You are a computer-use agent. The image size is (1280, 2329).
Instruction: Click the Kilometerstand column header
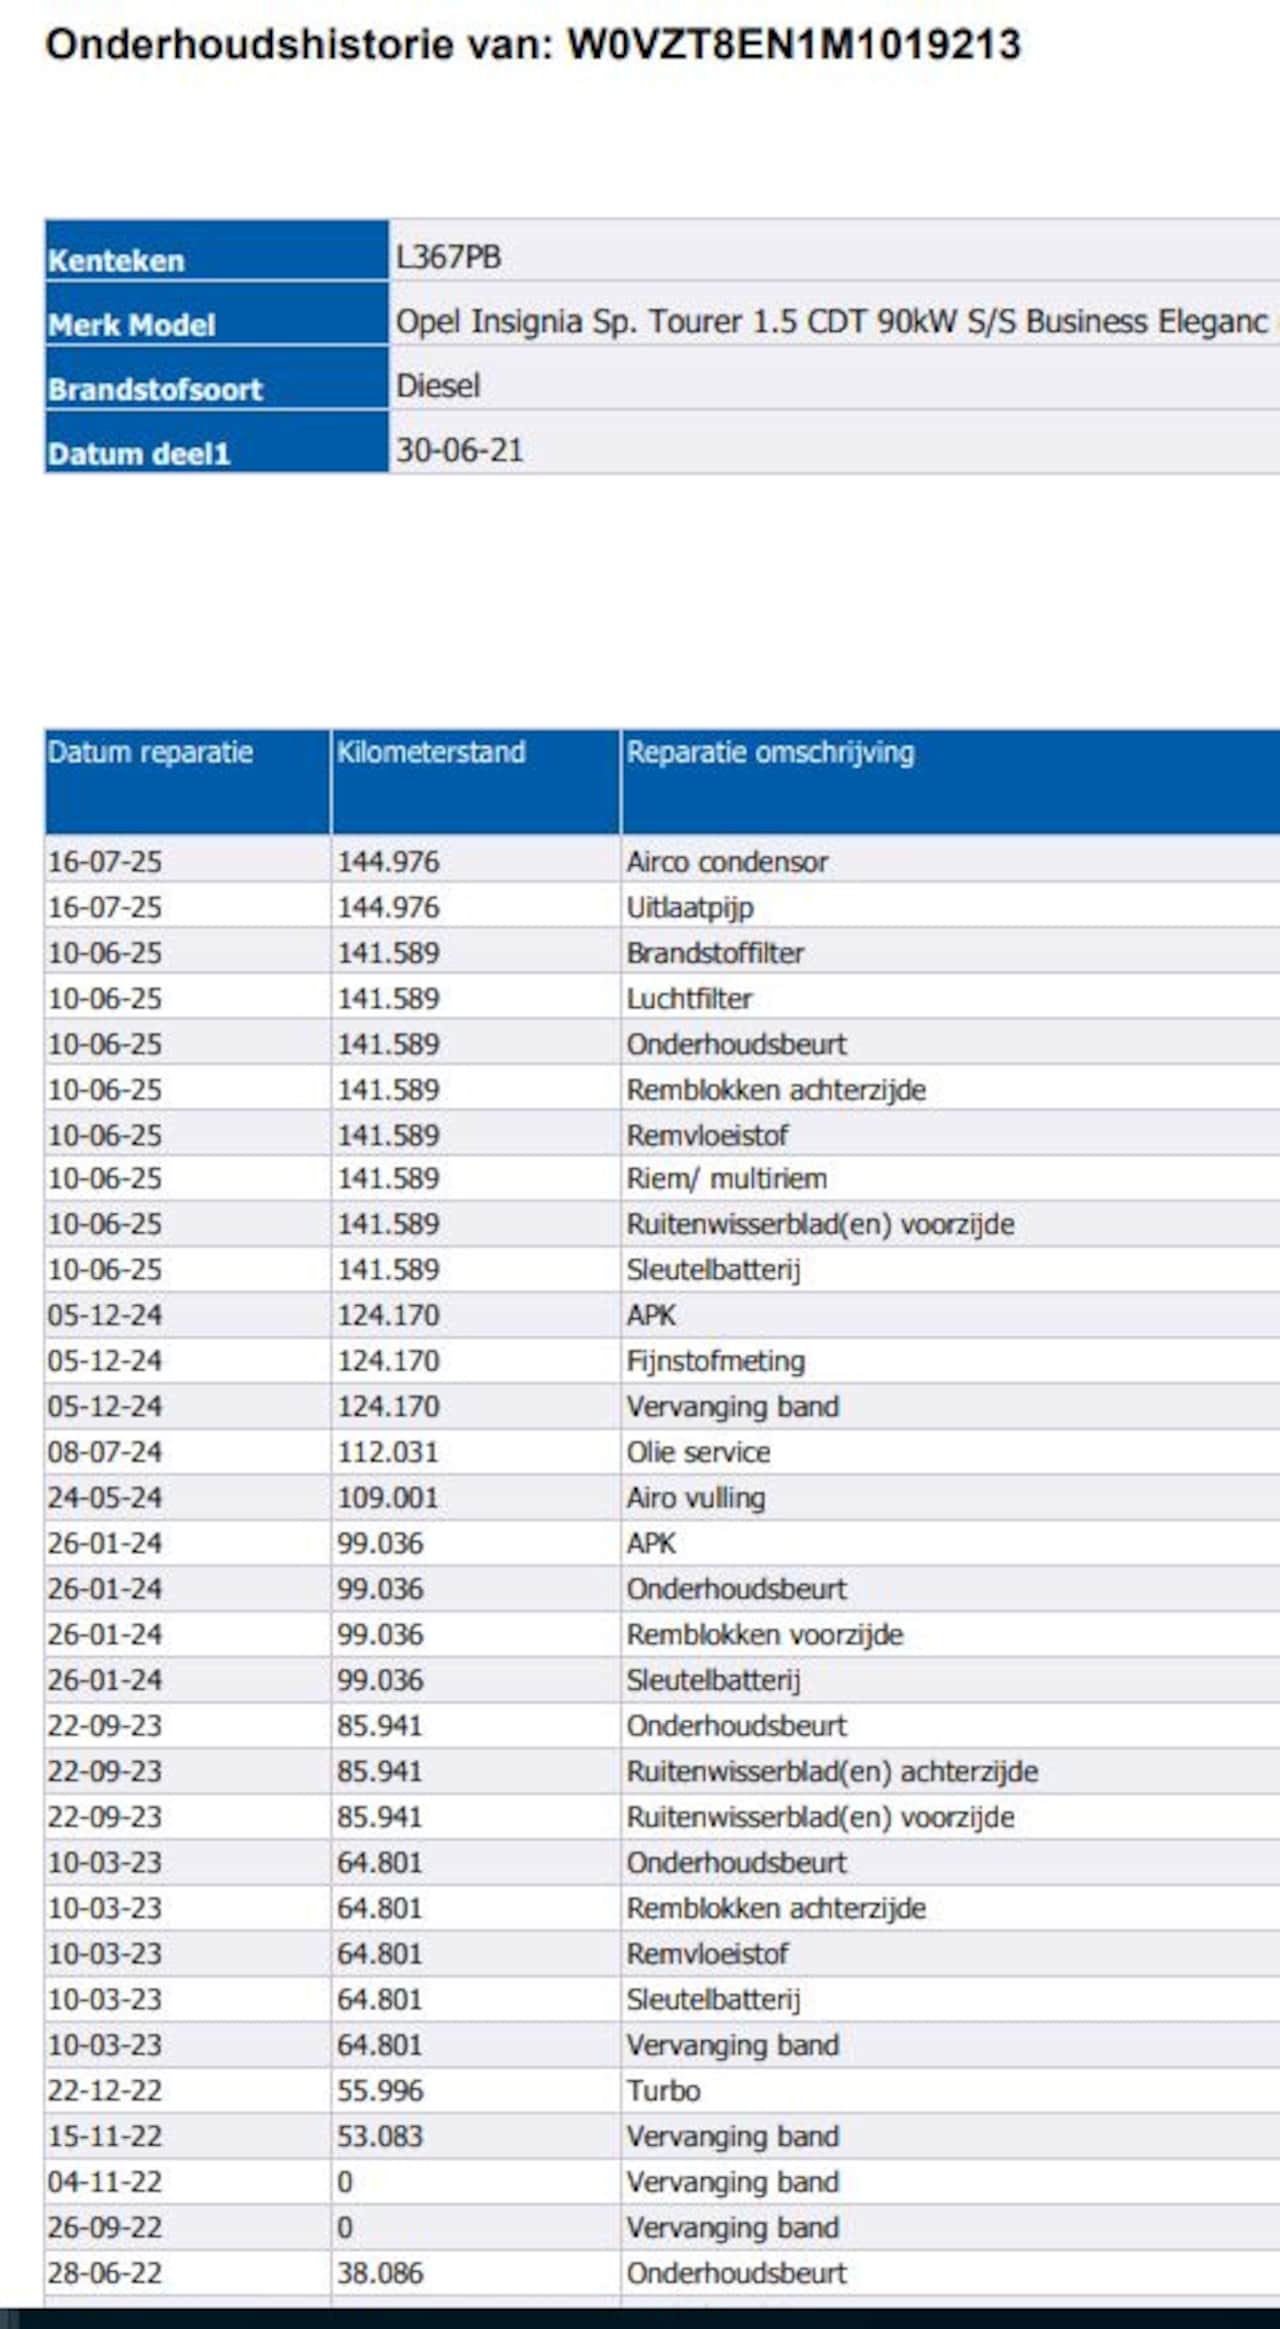431,752
